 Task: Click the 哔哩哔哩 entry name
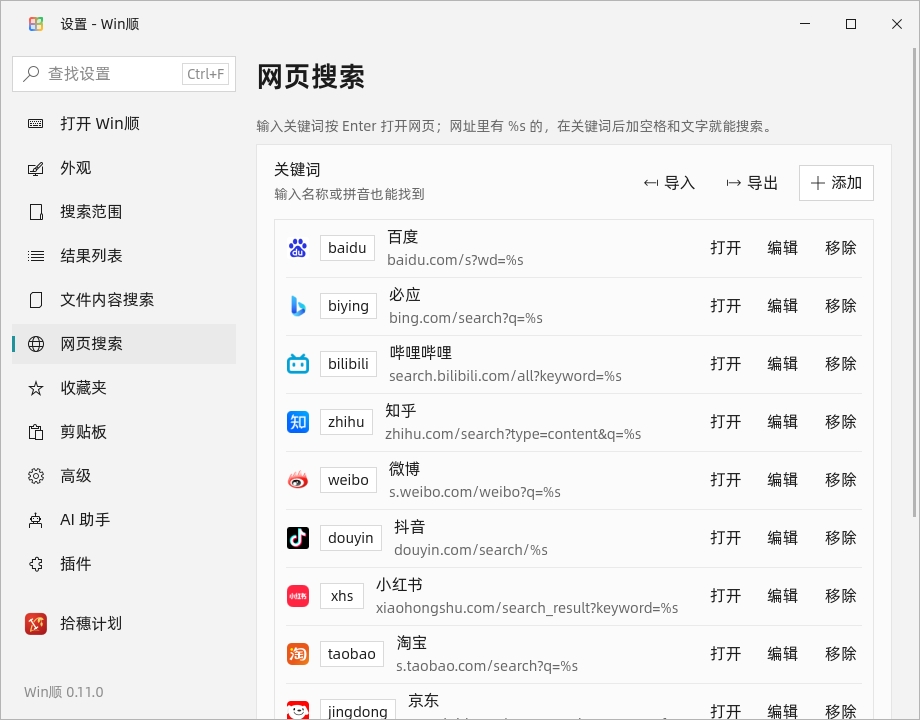point(421,353)
